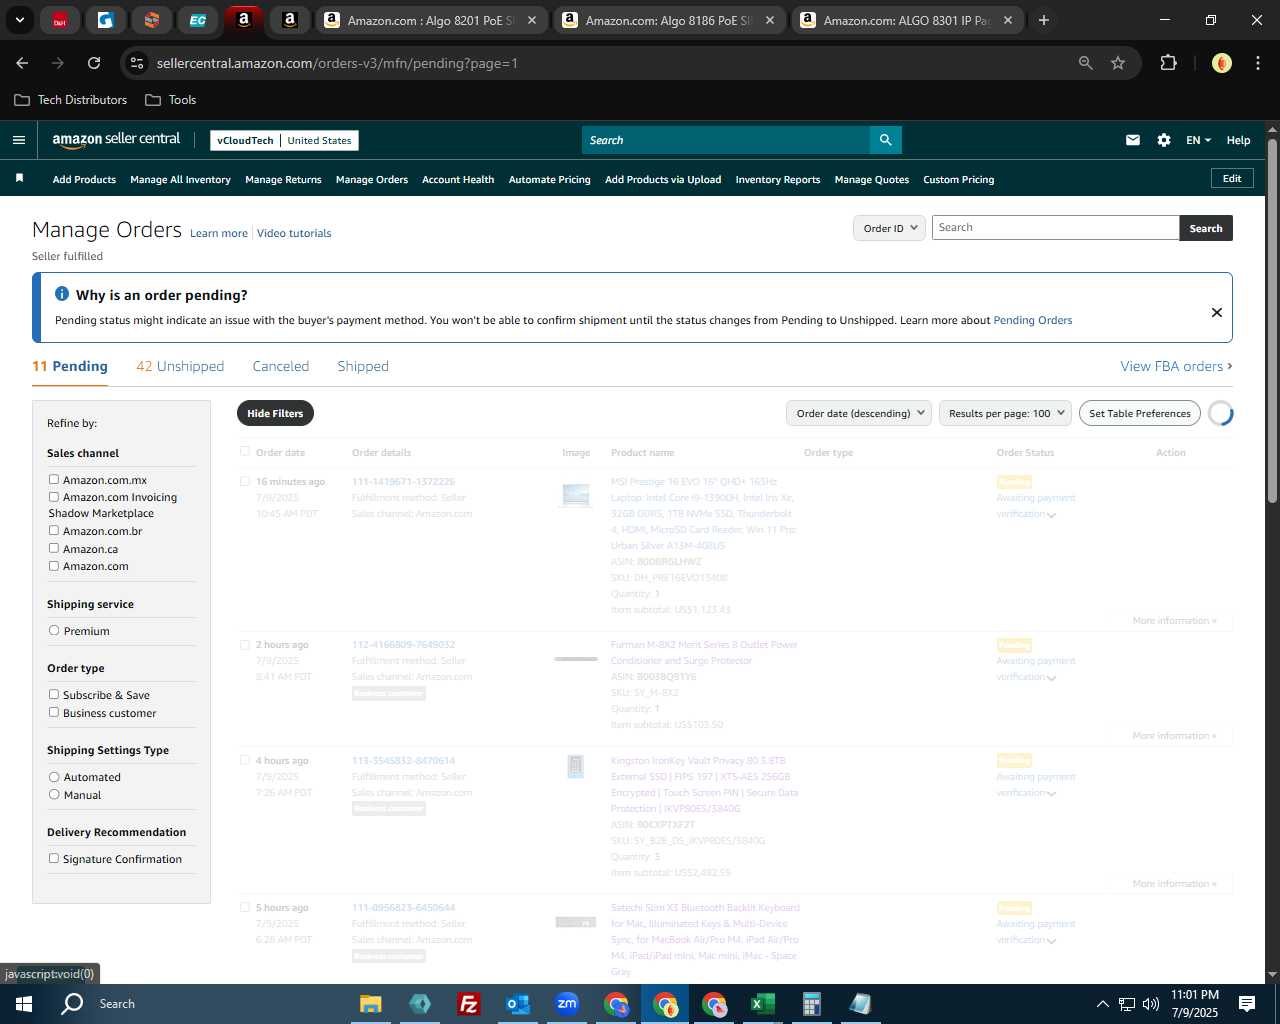Screen dimensions: 1280x1024
Task: Open the Order ID search type dropdown
Action: (889, 228)
